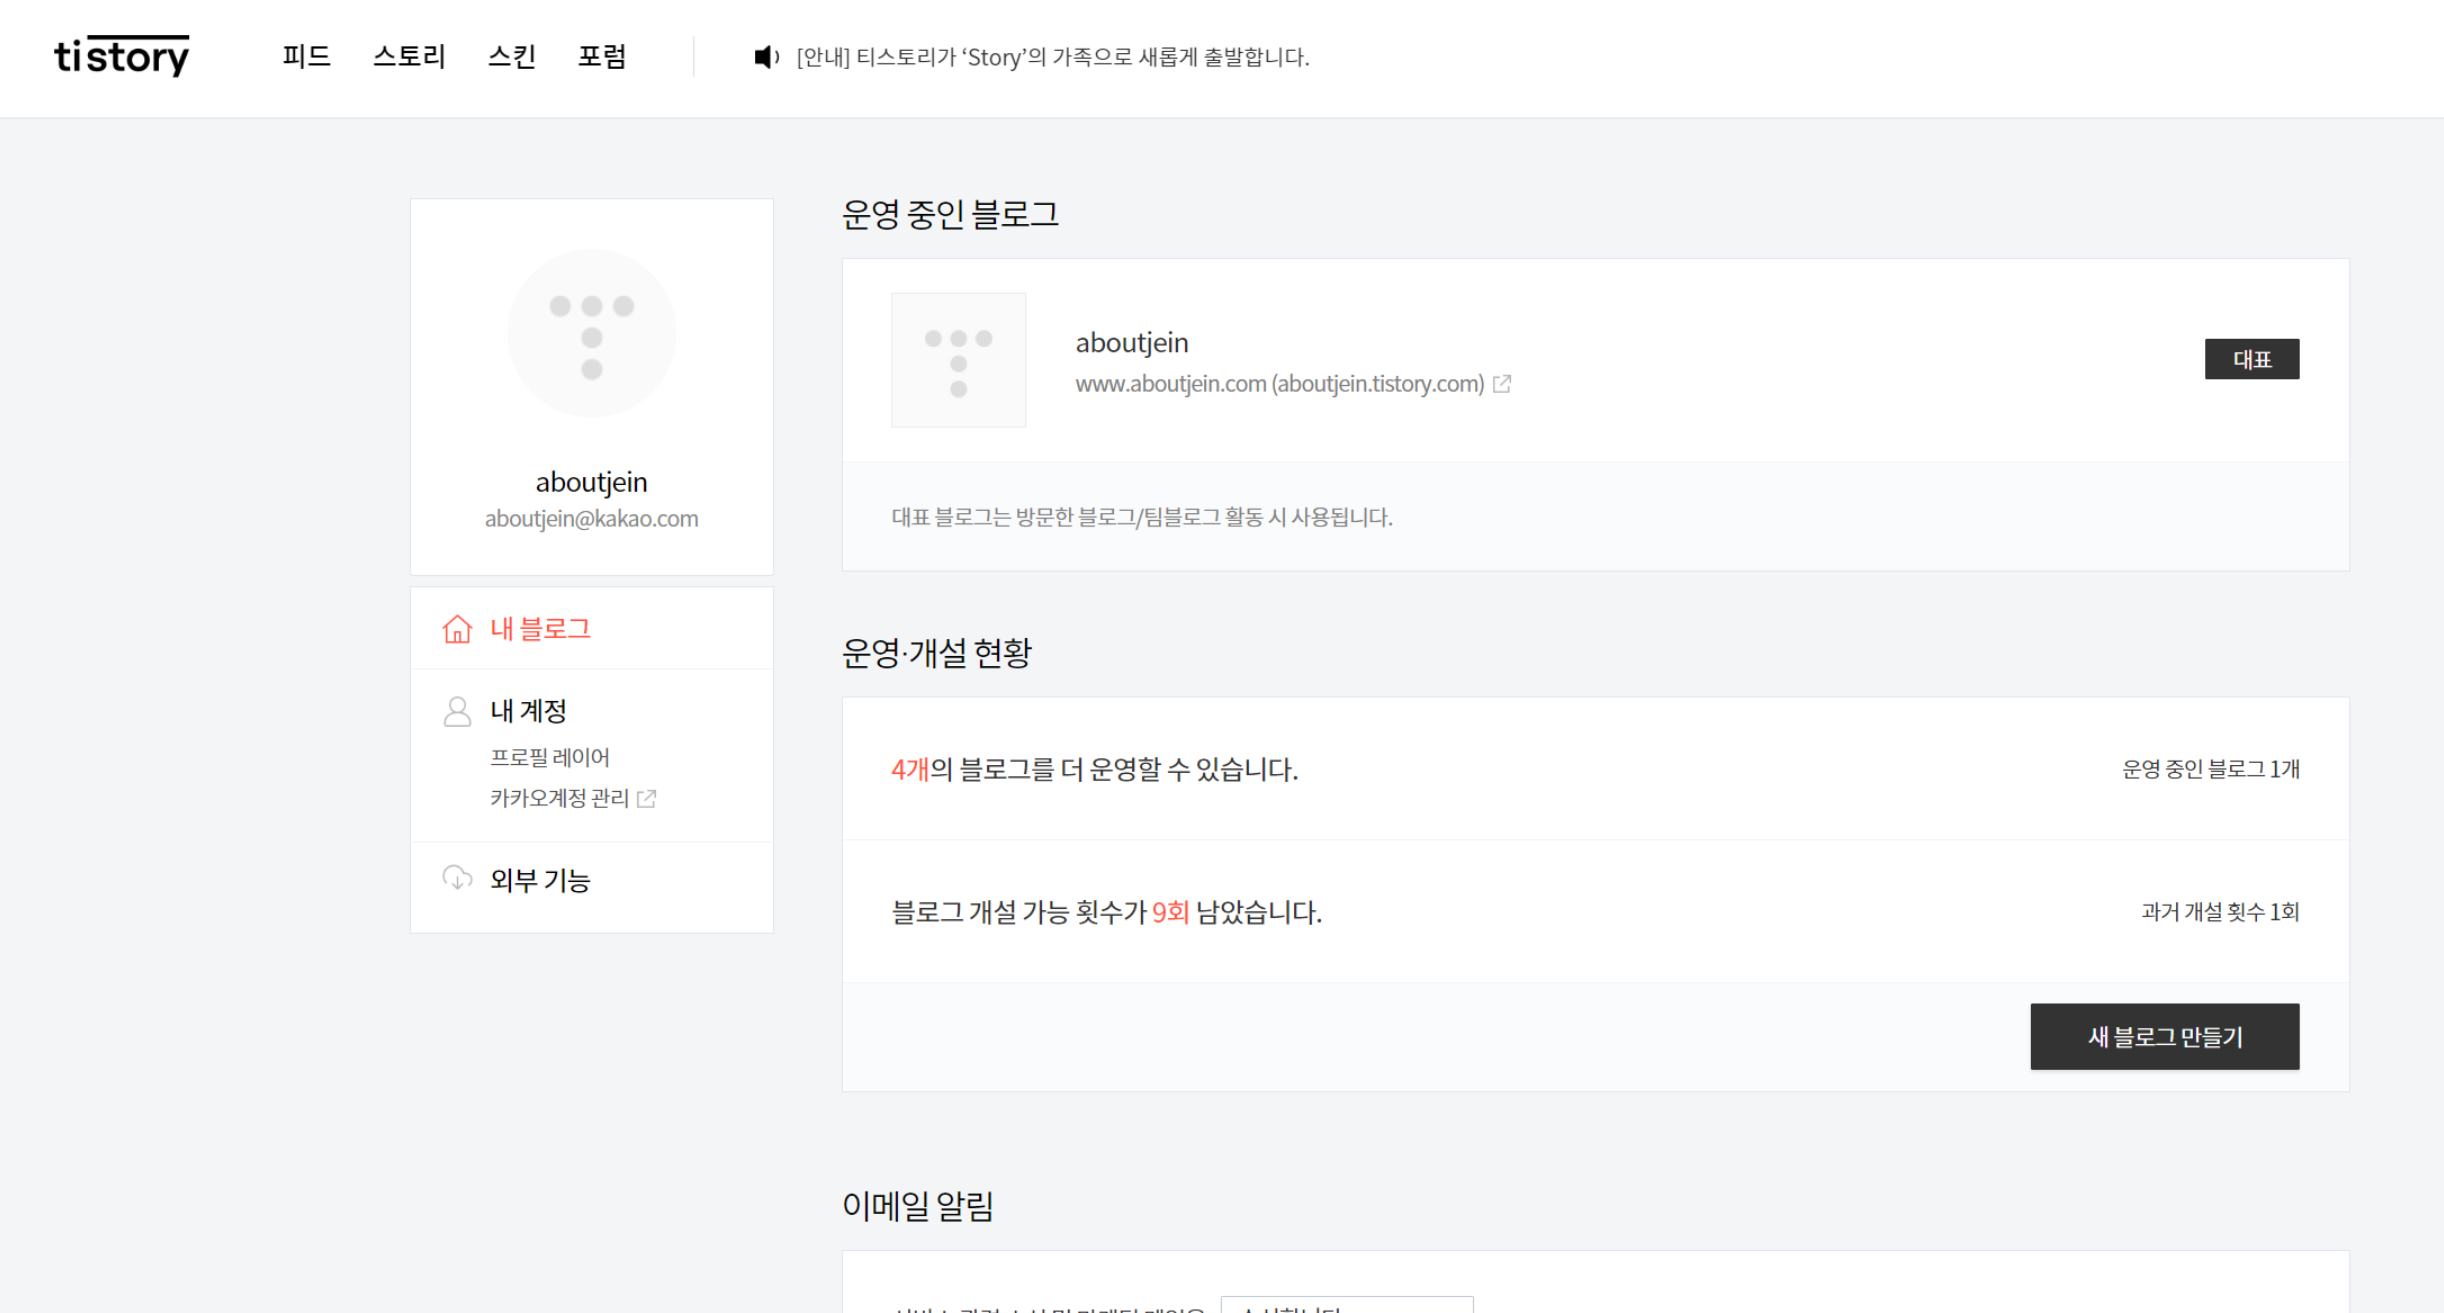Viewport: 2444px width, 1313px height.
Task: Click the cloud icon beside 외부 기능
Action: [x=457, y=878]
